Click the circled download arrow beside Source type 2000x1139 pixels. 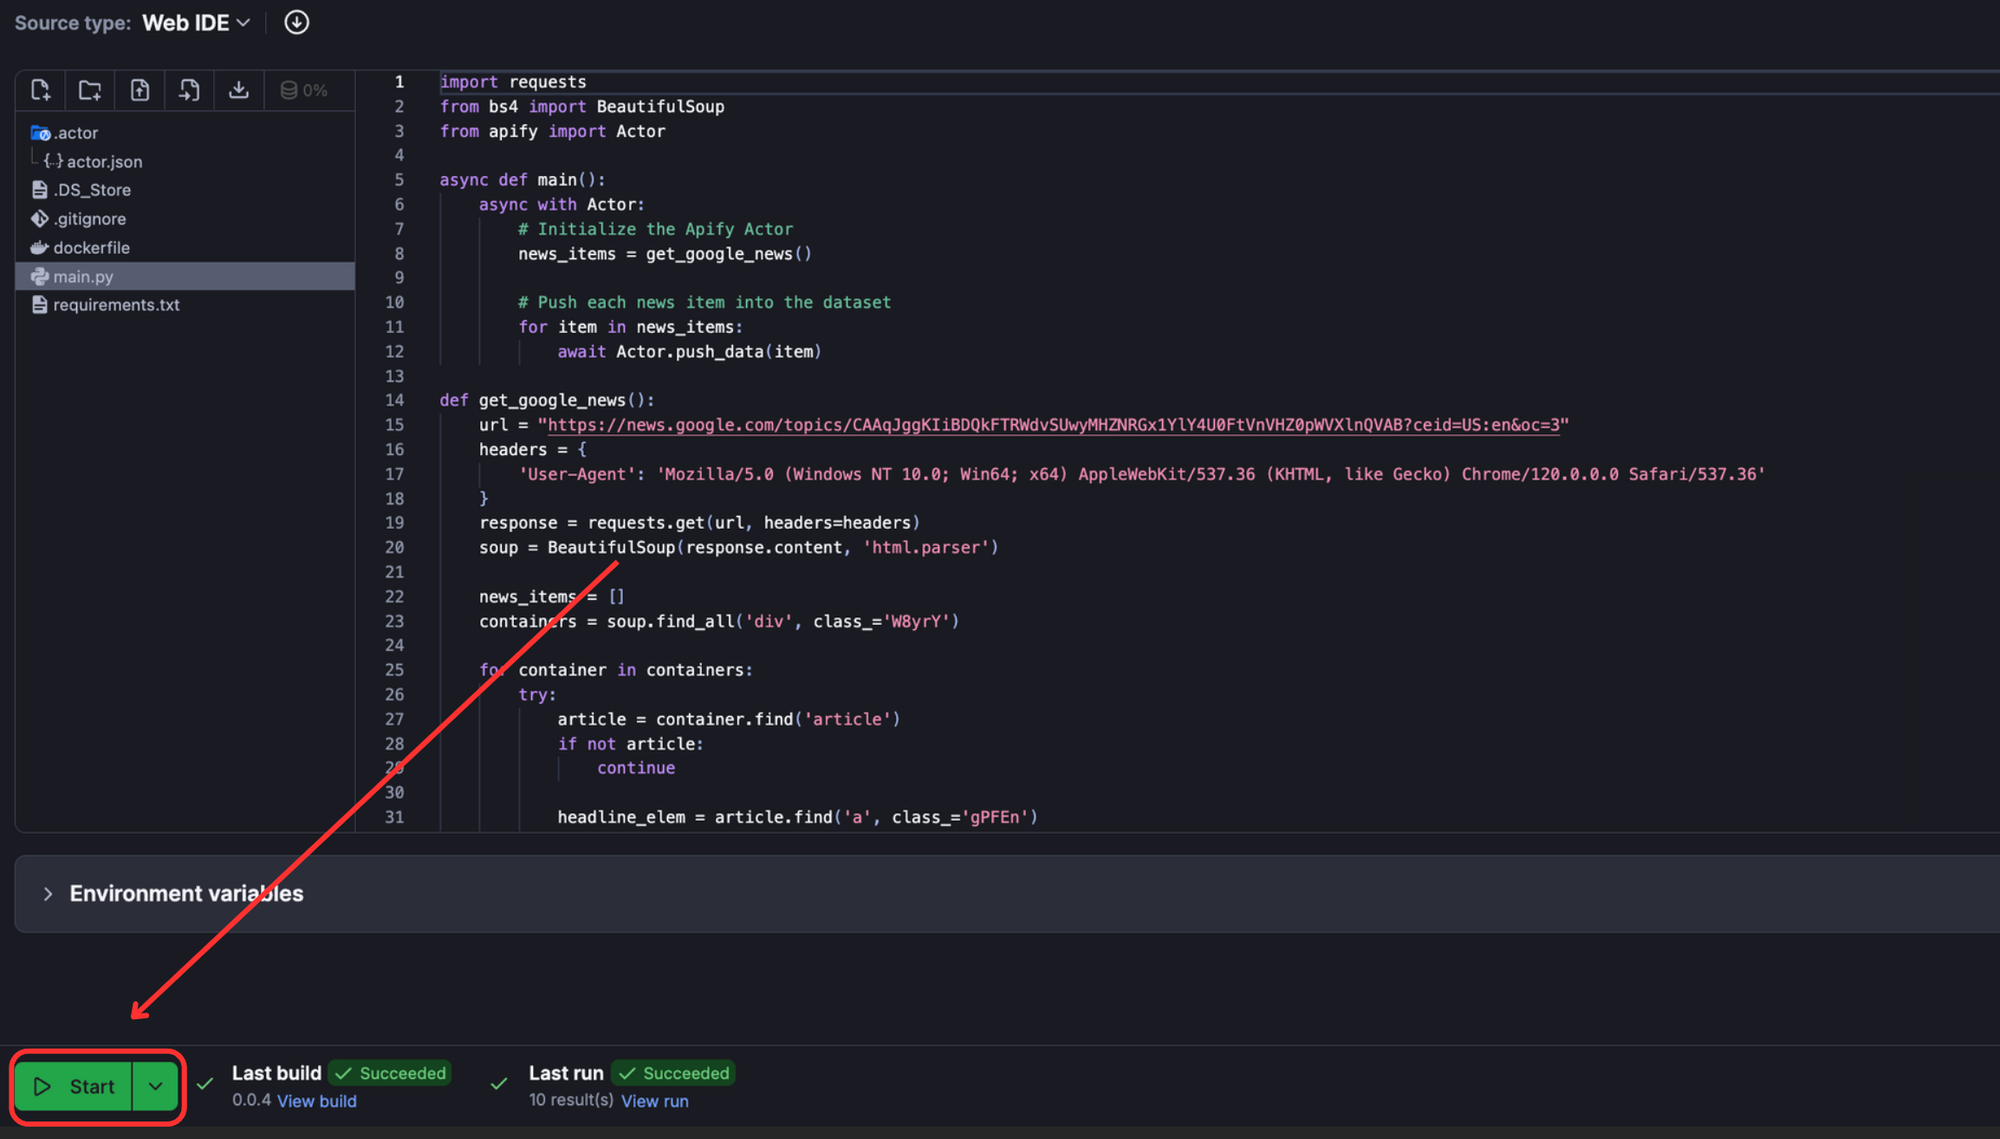296,22
